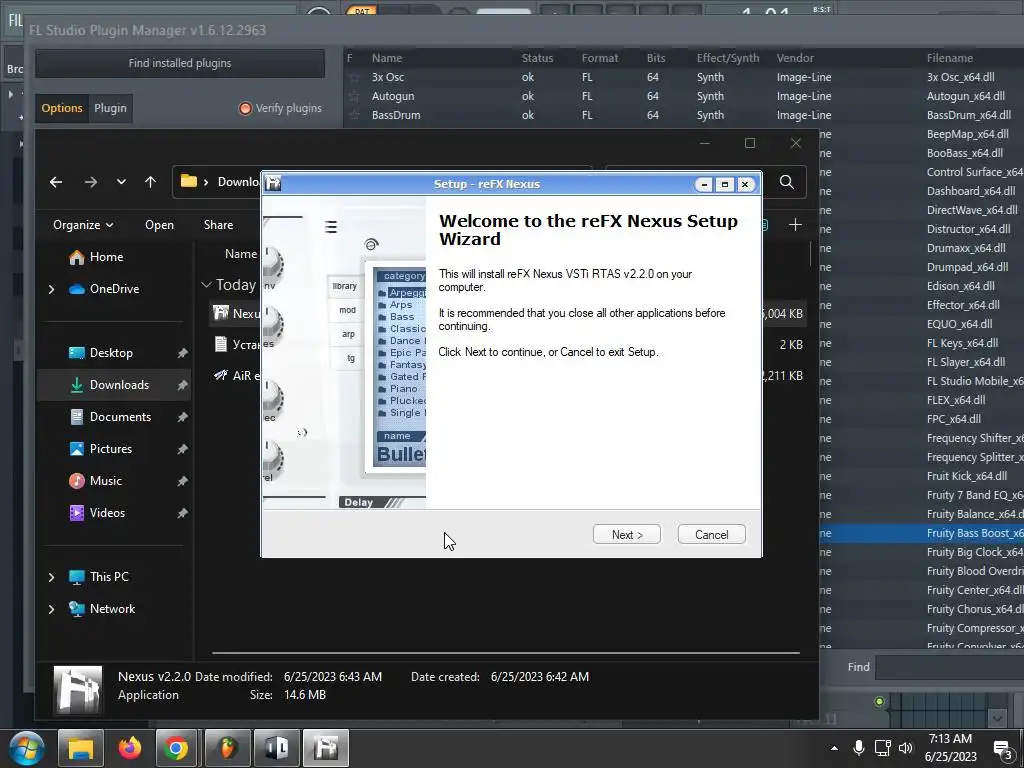Expand the Network tree node
The width and height of the screenshot is (1024, 768).
coord(52,609)
